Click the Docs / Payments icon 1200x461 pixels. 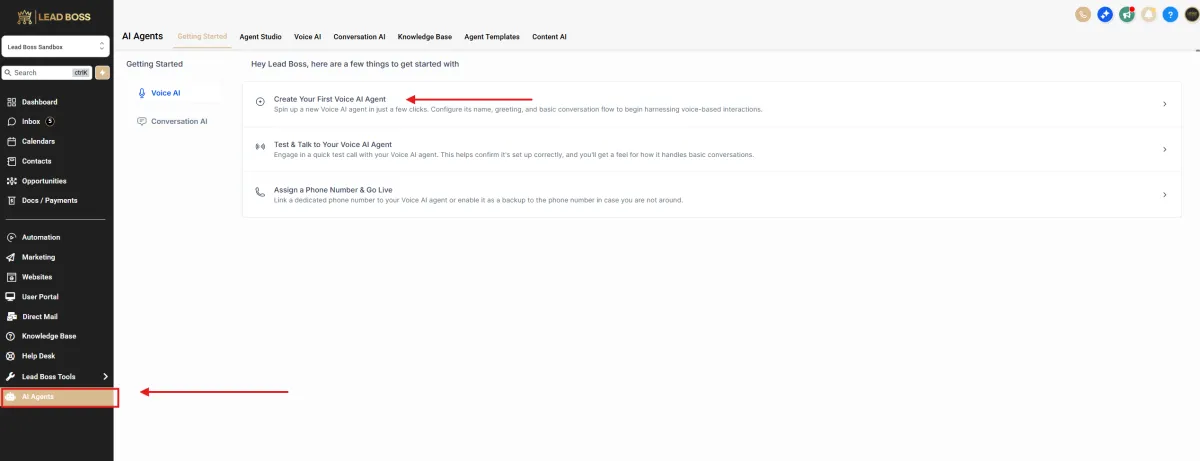[11, 200]
